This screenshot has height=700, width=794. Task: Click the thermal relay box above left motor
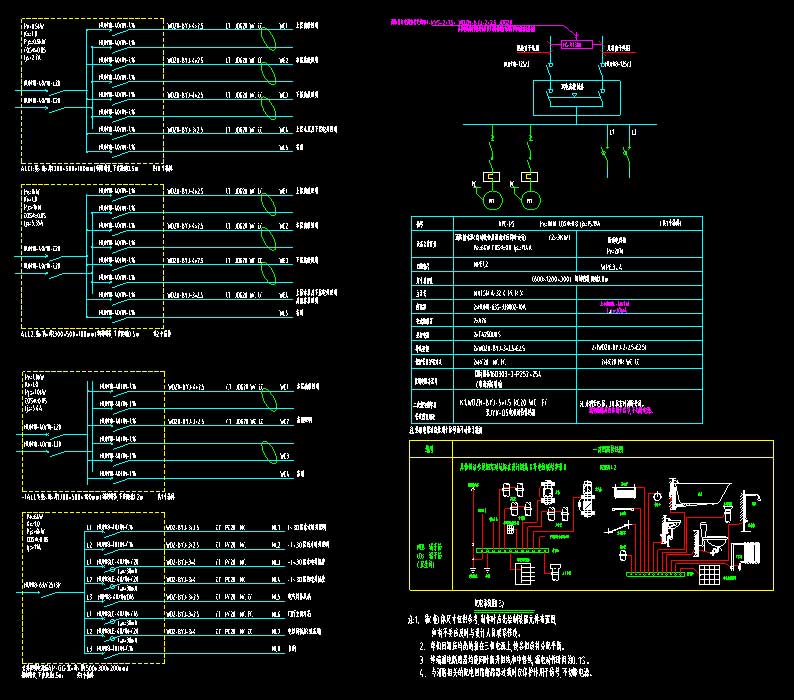coord(491,177)
